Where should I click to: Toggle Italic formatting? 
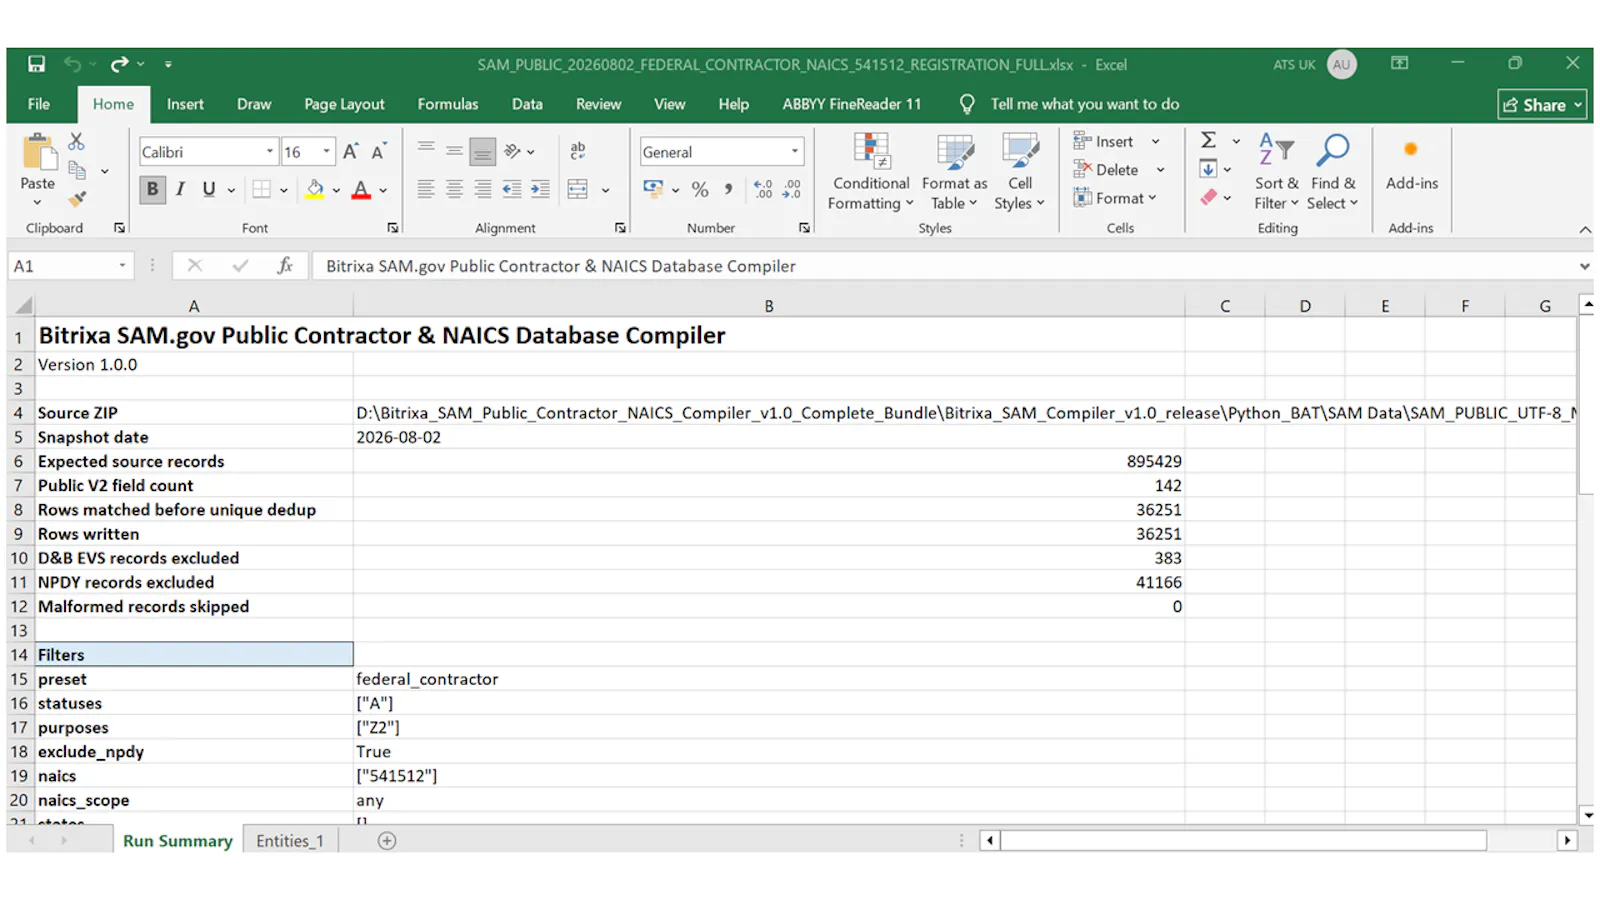coord(180,189)
